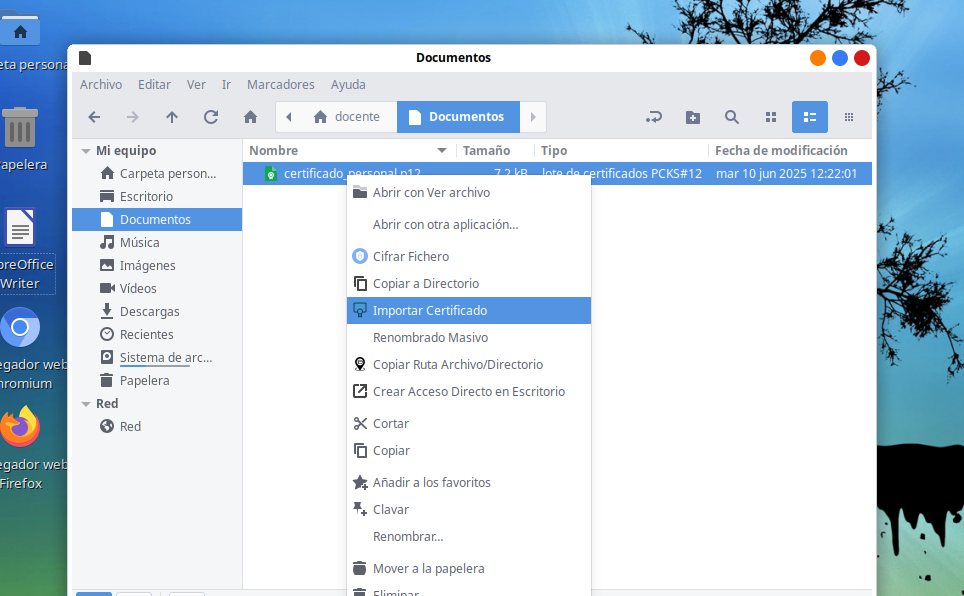
Task: Open the Ayuda menu
Action: click(348, 84)
